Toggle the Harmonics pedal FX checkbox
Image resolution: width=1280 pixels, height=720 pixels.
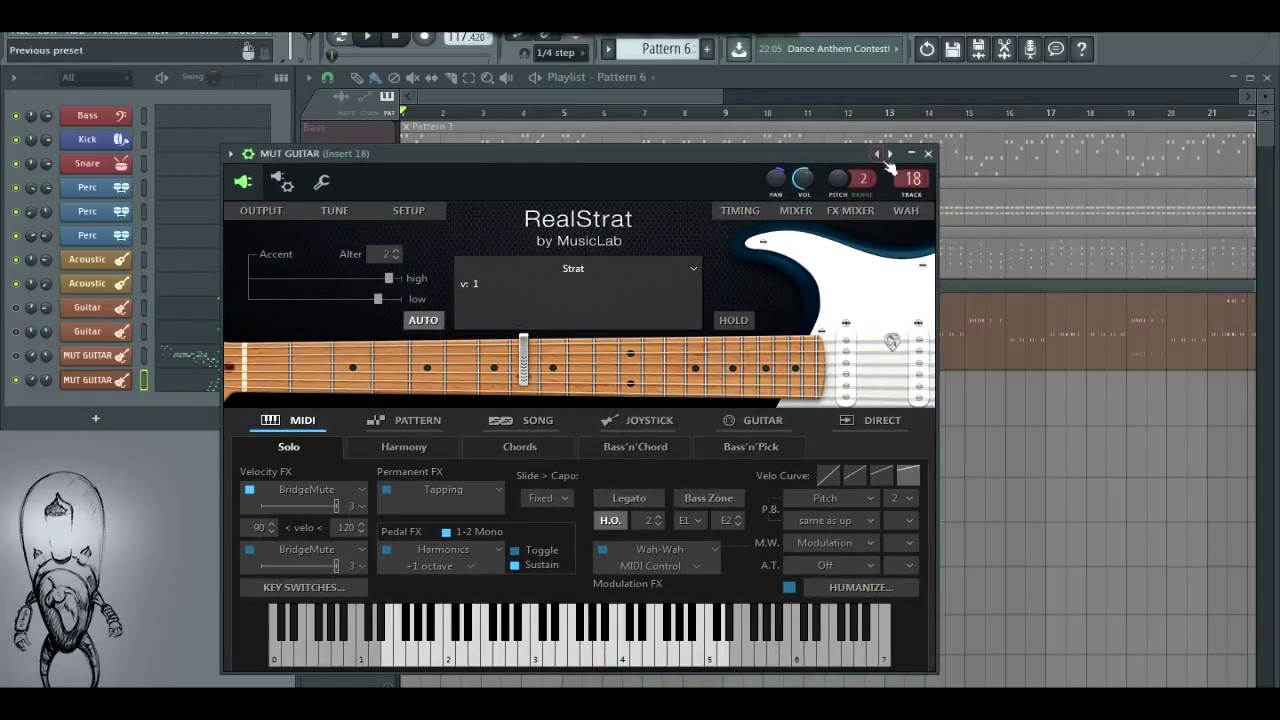click(386, 550)
